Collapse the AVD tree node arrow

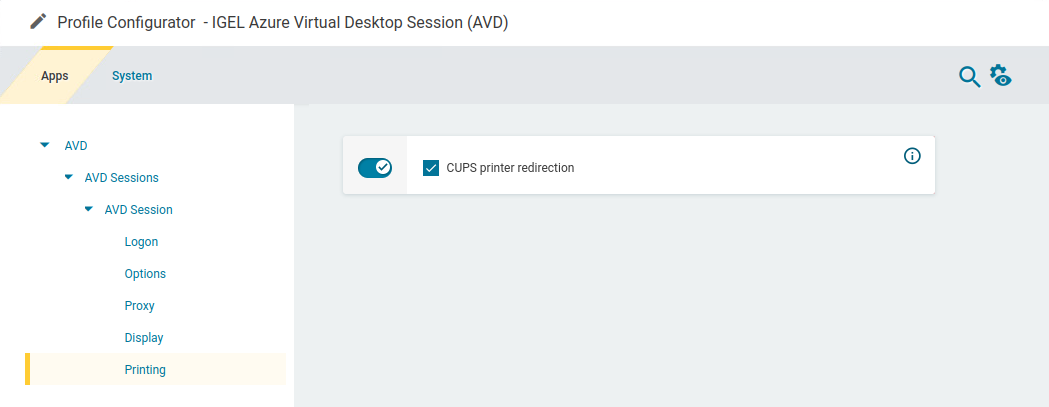(44, 145)
